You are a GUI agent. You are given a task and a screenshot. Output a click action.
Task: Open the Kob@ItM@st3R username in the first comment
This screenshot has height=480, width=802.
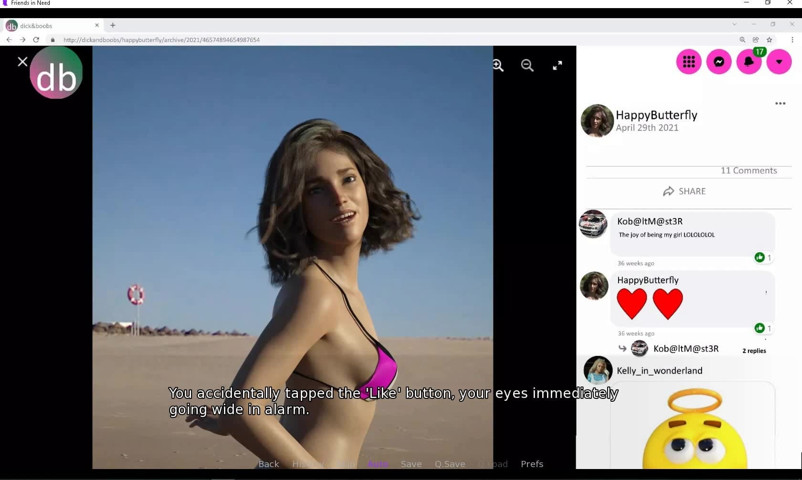(650, 221)
